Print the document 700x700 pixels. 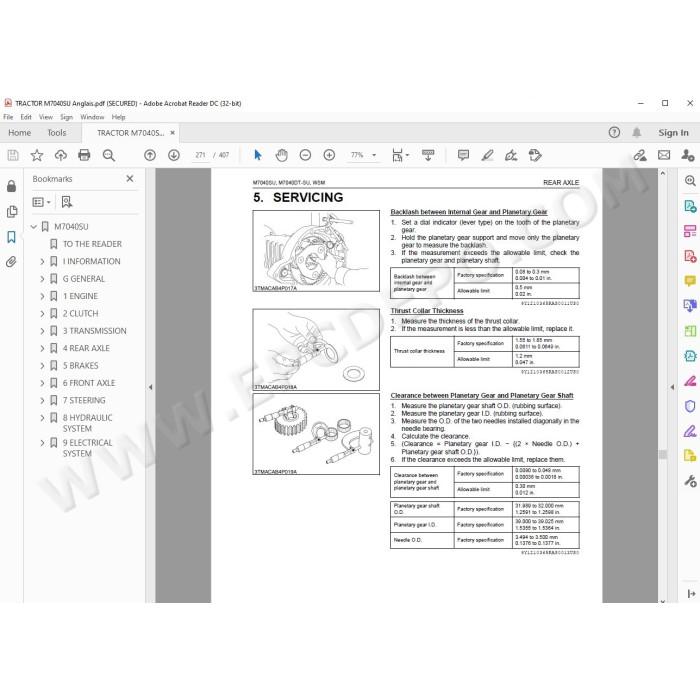click(x=84, y=155)
